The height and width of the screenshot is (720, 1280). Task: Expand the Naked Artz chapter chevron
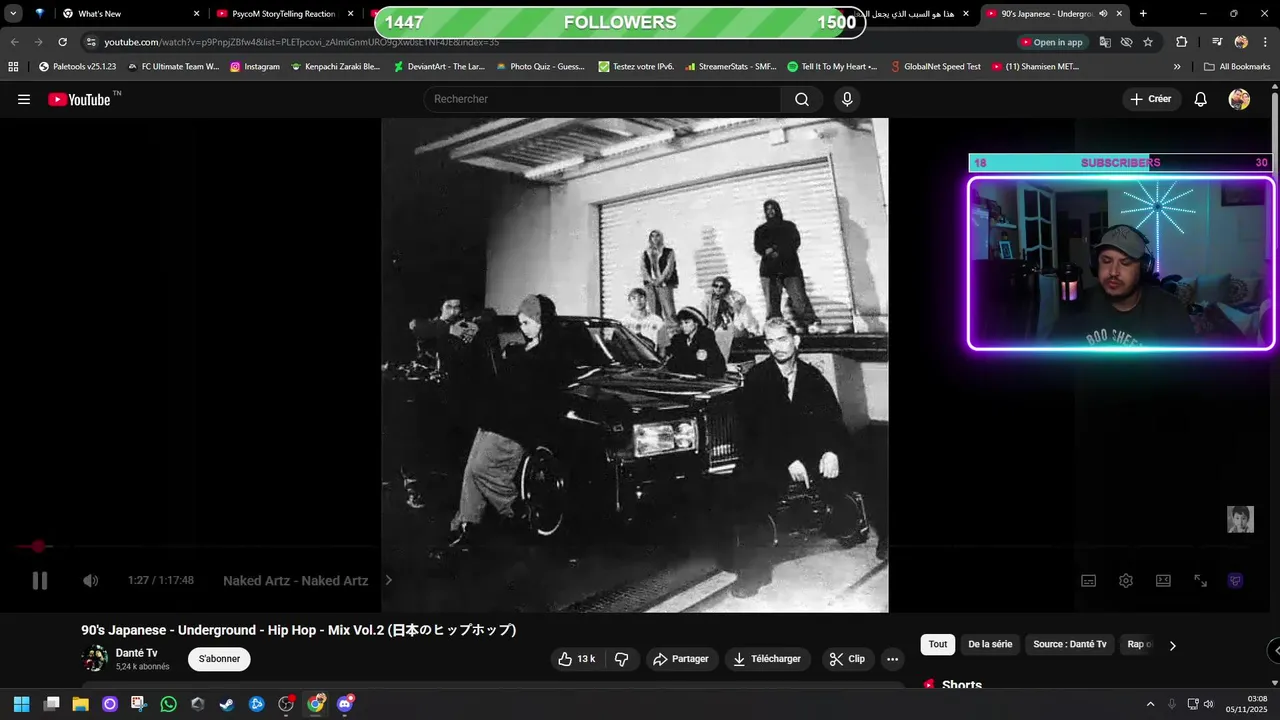[388, 581]
